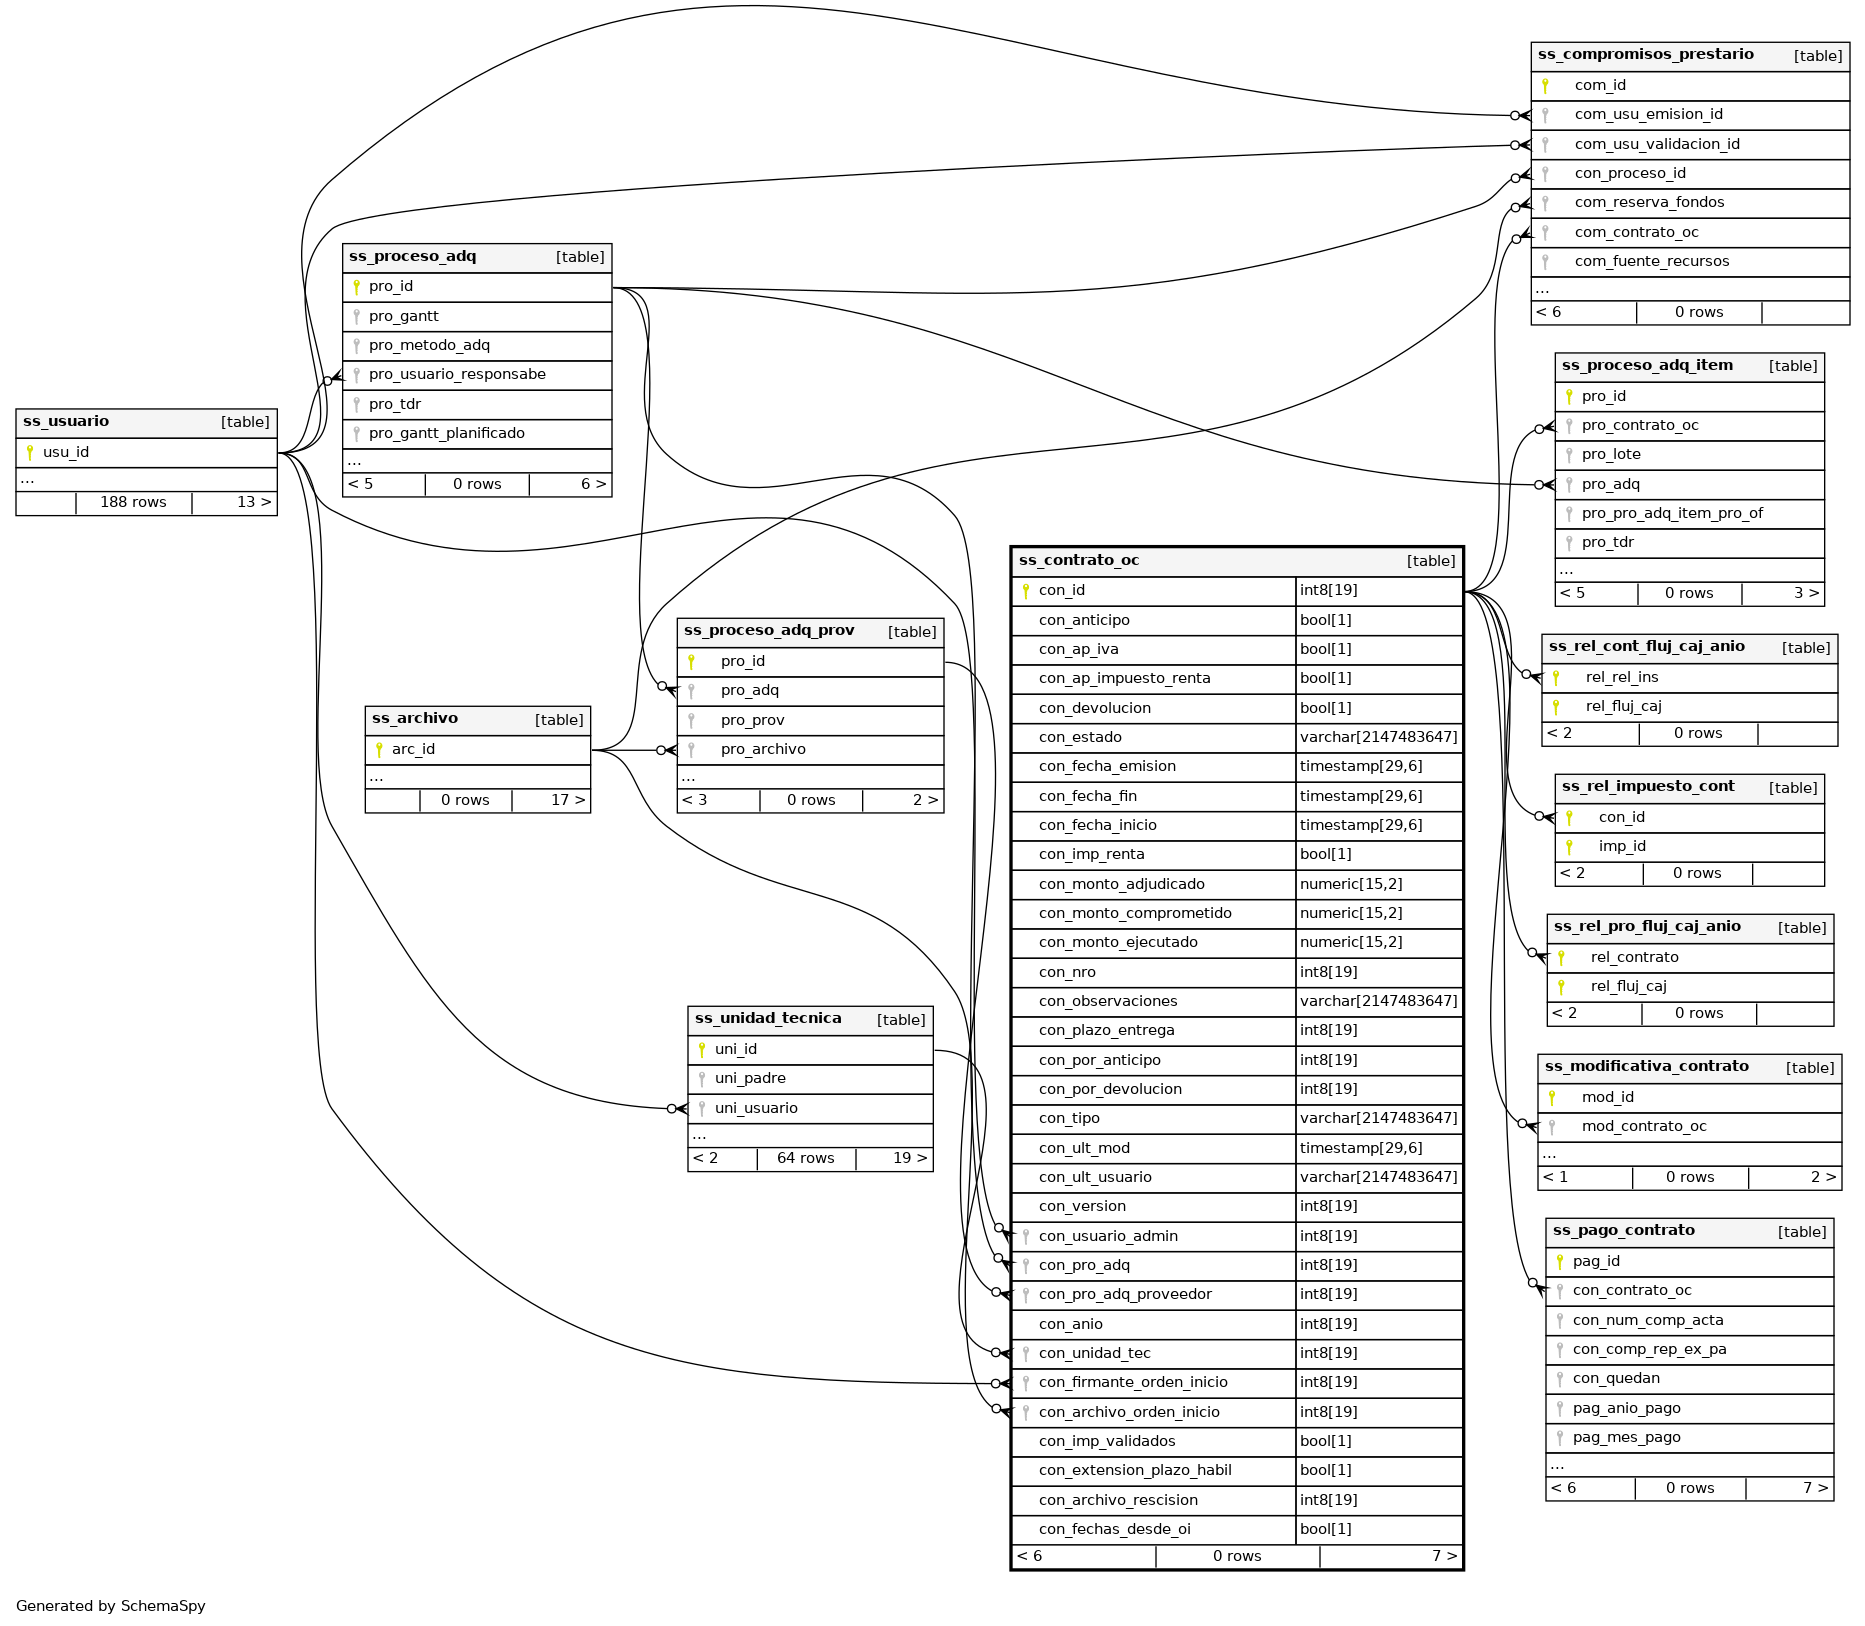Click the primary key icon next to arc_id
Viewport: 1865px width, 1626px height.
[x=379, y=750]
